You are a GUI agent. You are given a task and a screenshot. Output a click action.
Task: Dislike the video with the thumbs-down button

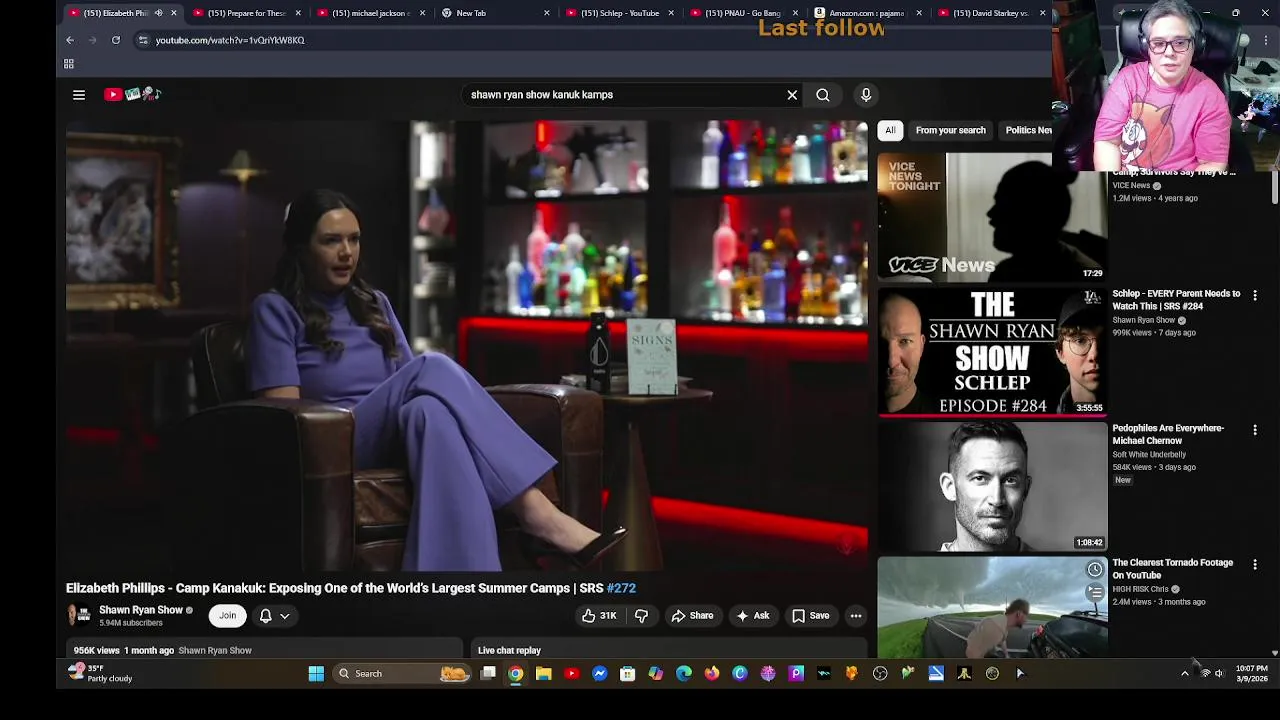coord(642,616)
